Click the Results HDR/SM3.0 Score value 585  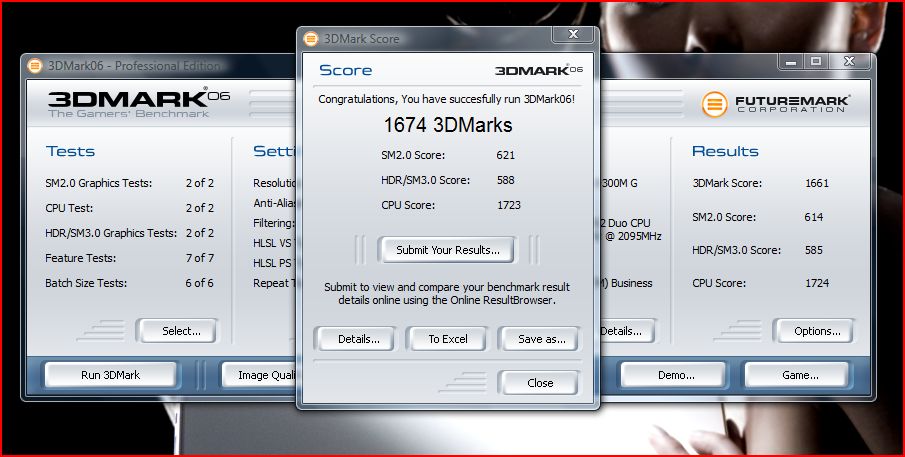(x=813, y=250)
